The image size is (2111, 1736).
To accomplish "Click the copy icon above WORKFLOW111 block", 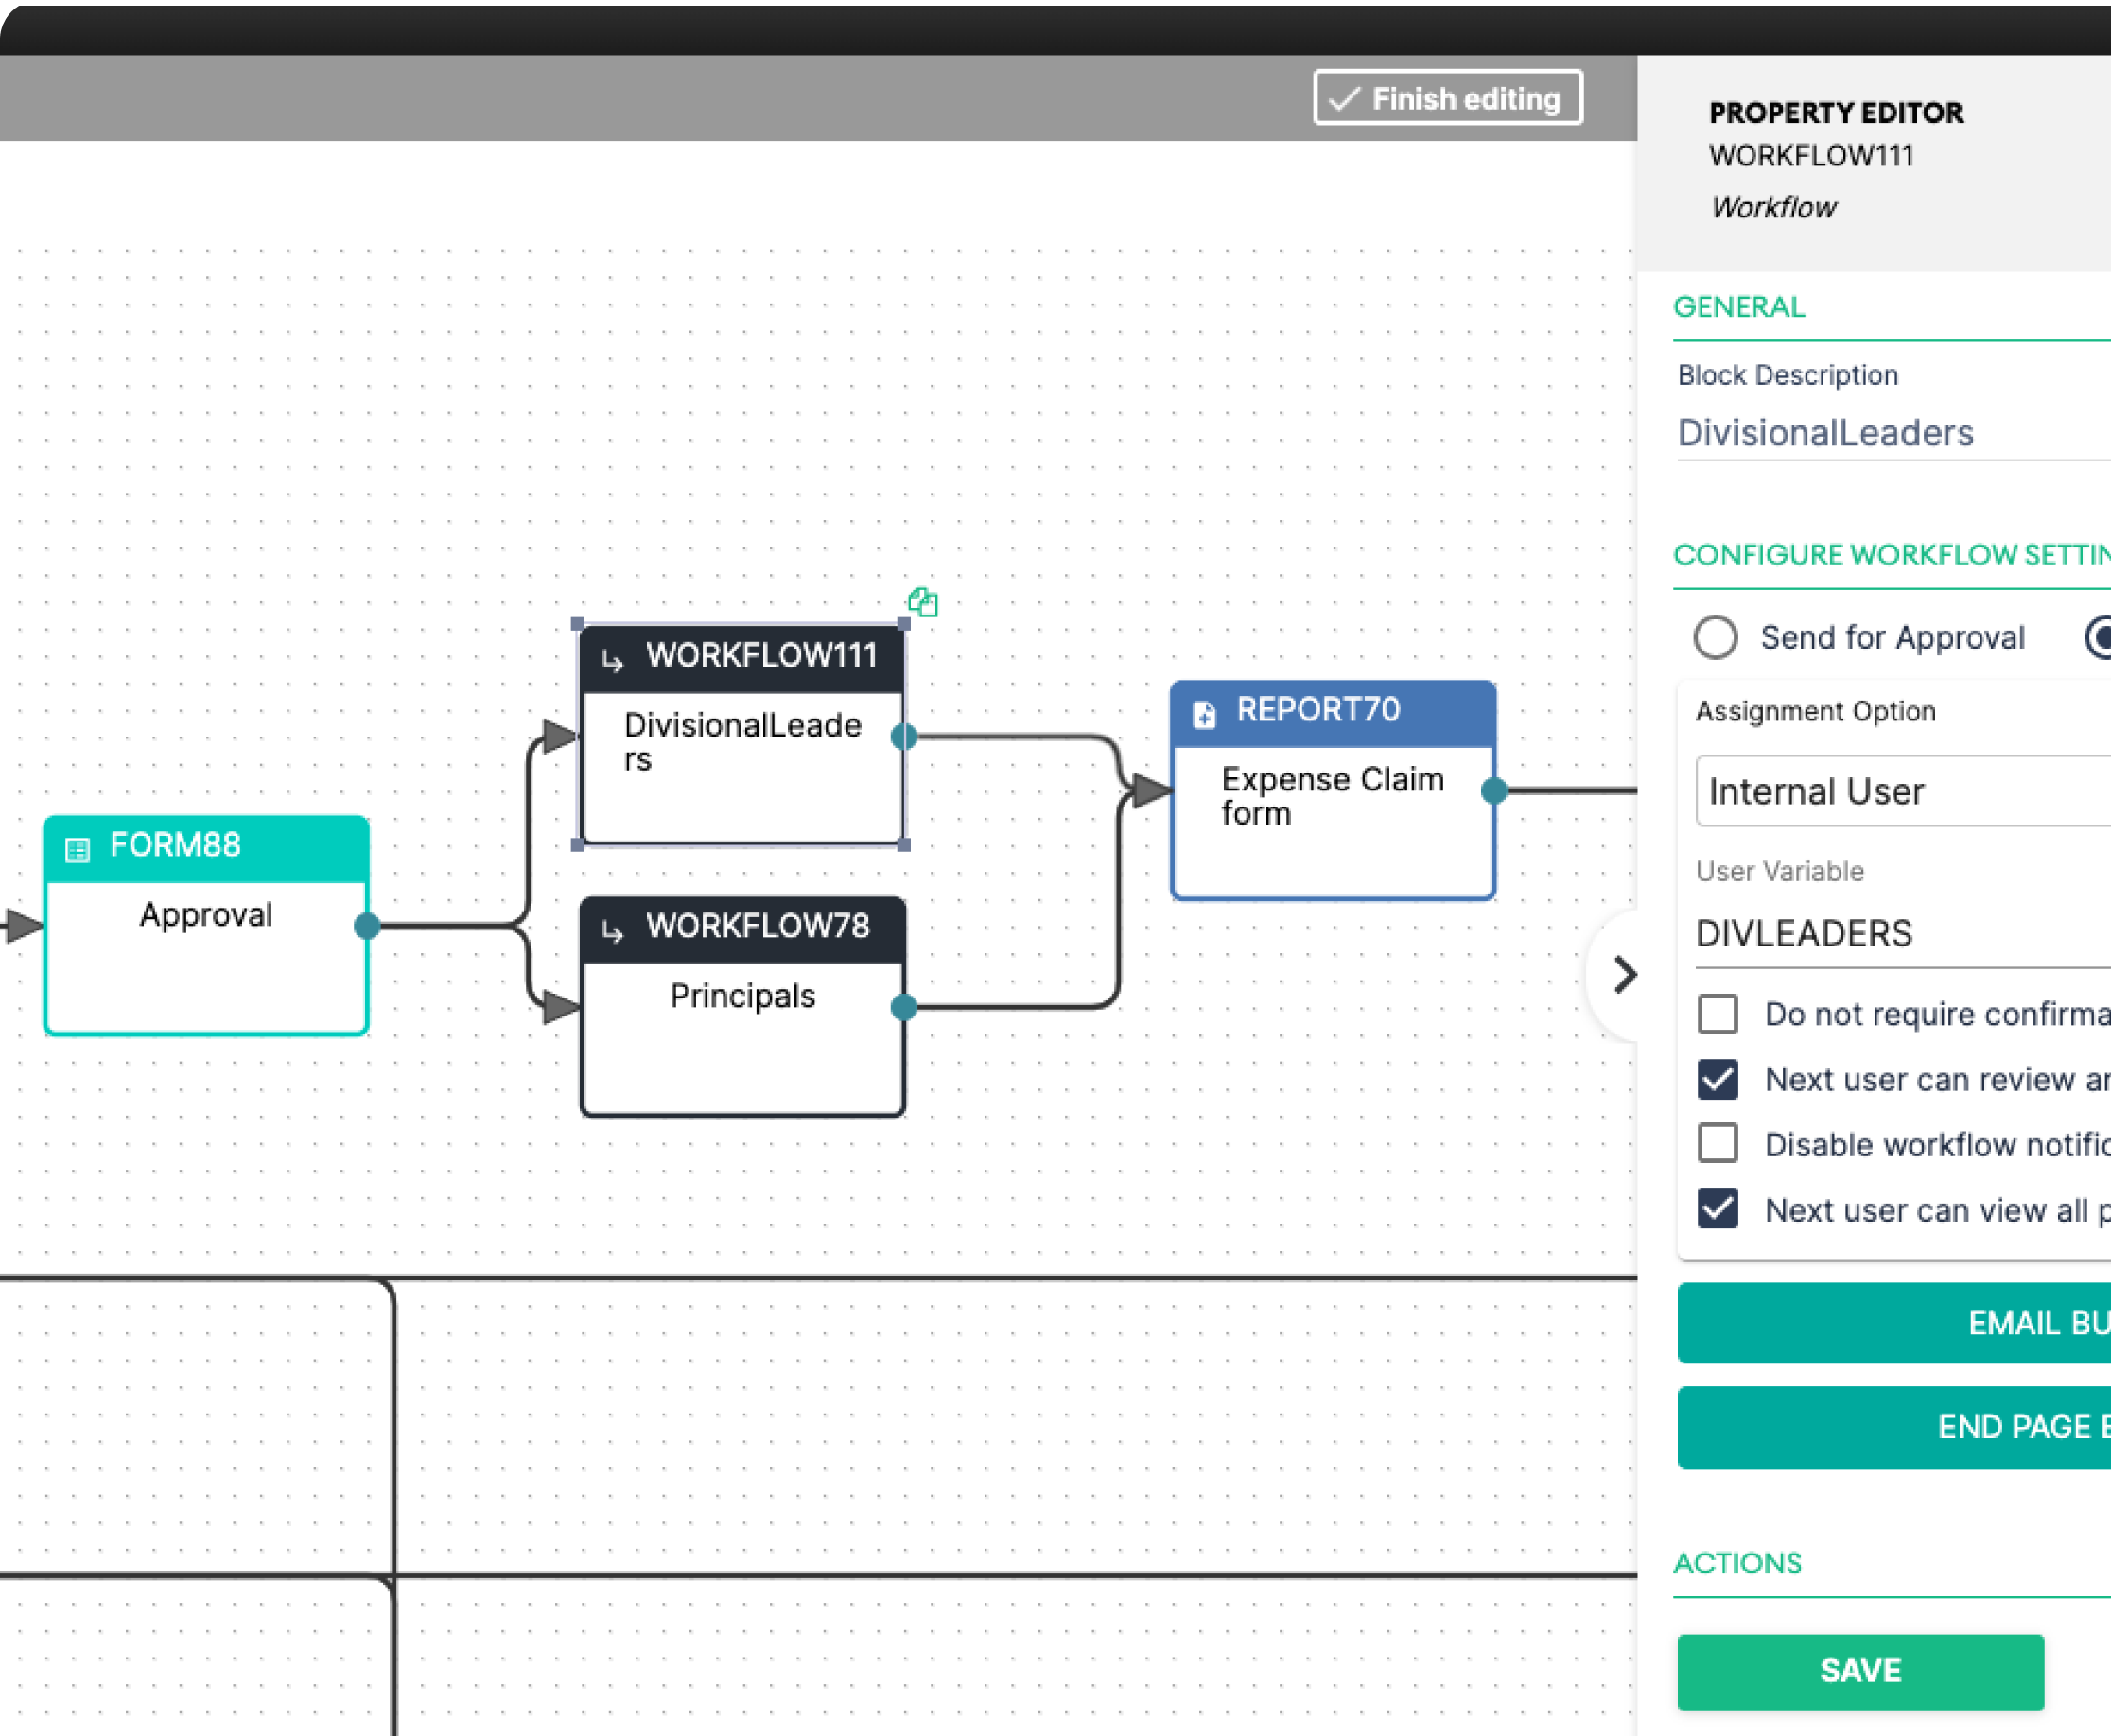I will click(x=922, y=602).
